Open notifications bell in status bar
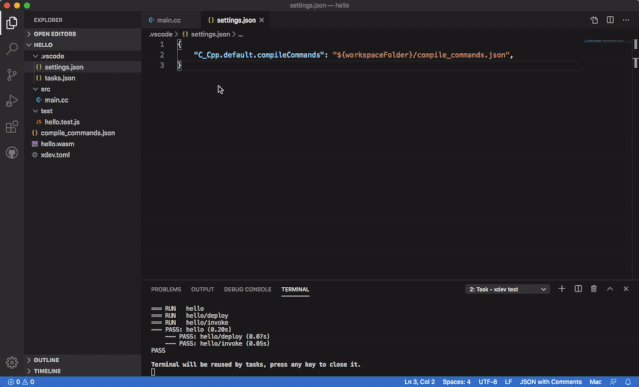This screenshot has width=639, height=387. tap(628, 382)
